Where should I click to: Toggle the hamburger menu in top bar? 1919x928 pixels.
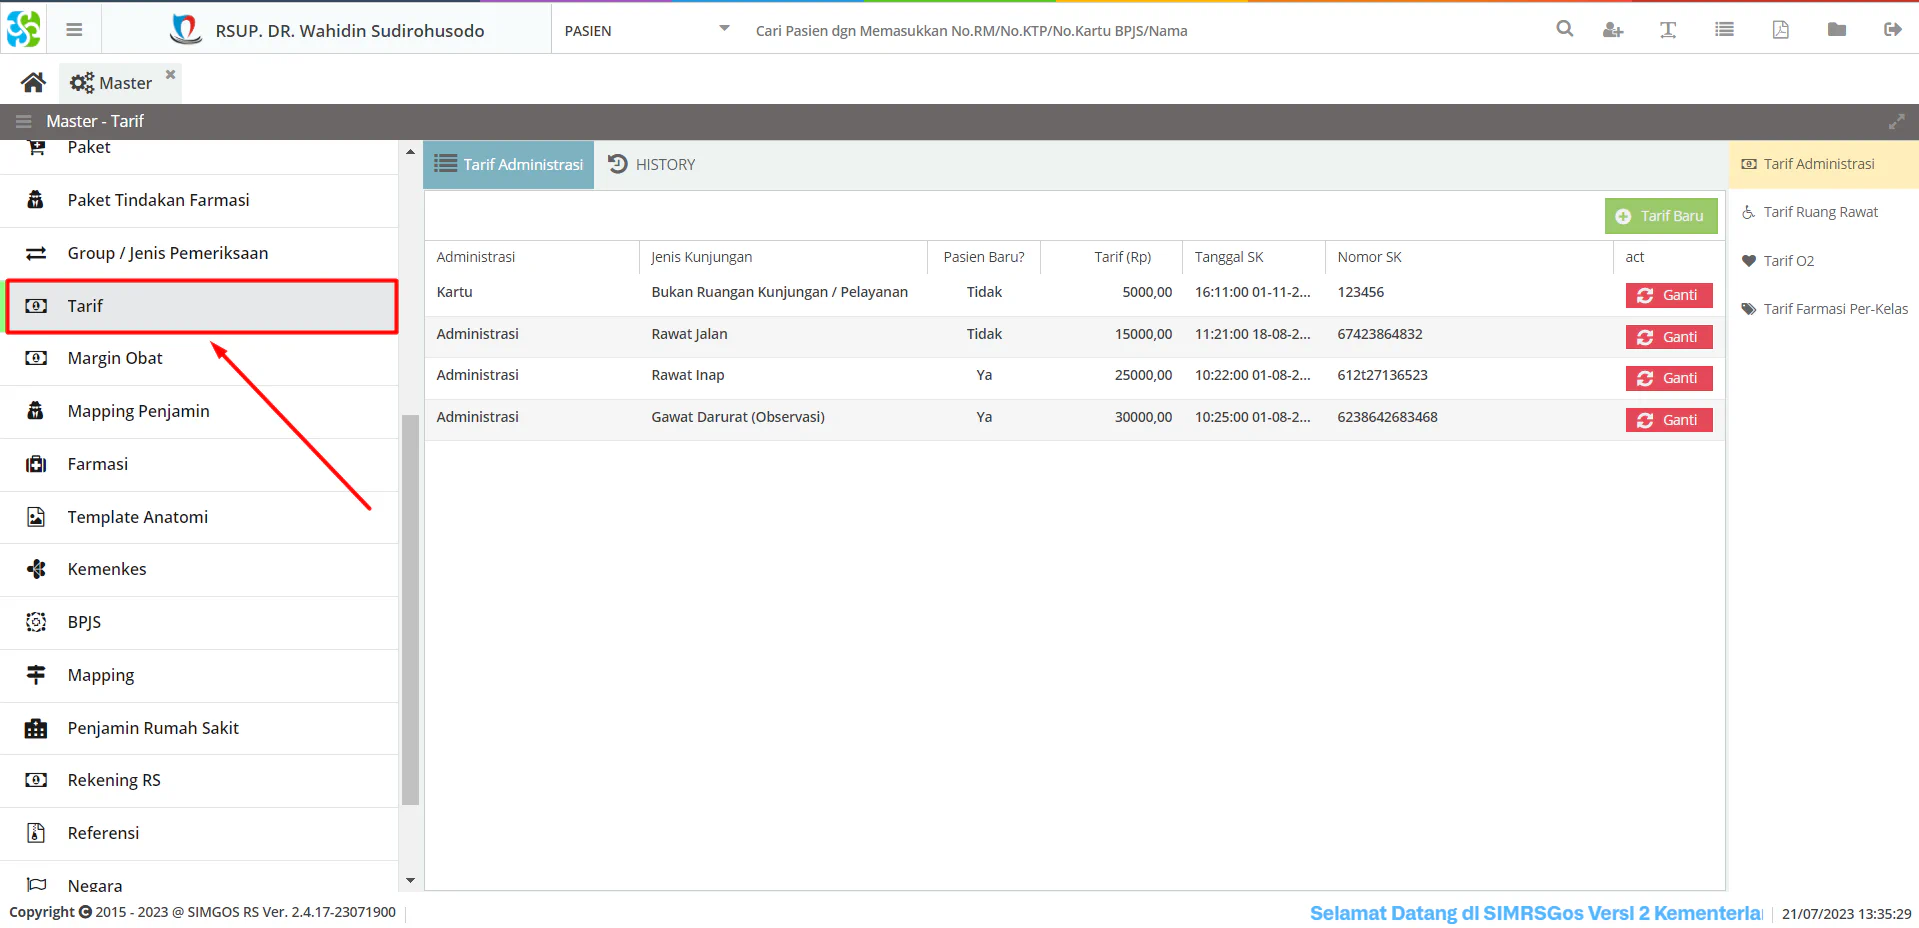pos(74,30)
